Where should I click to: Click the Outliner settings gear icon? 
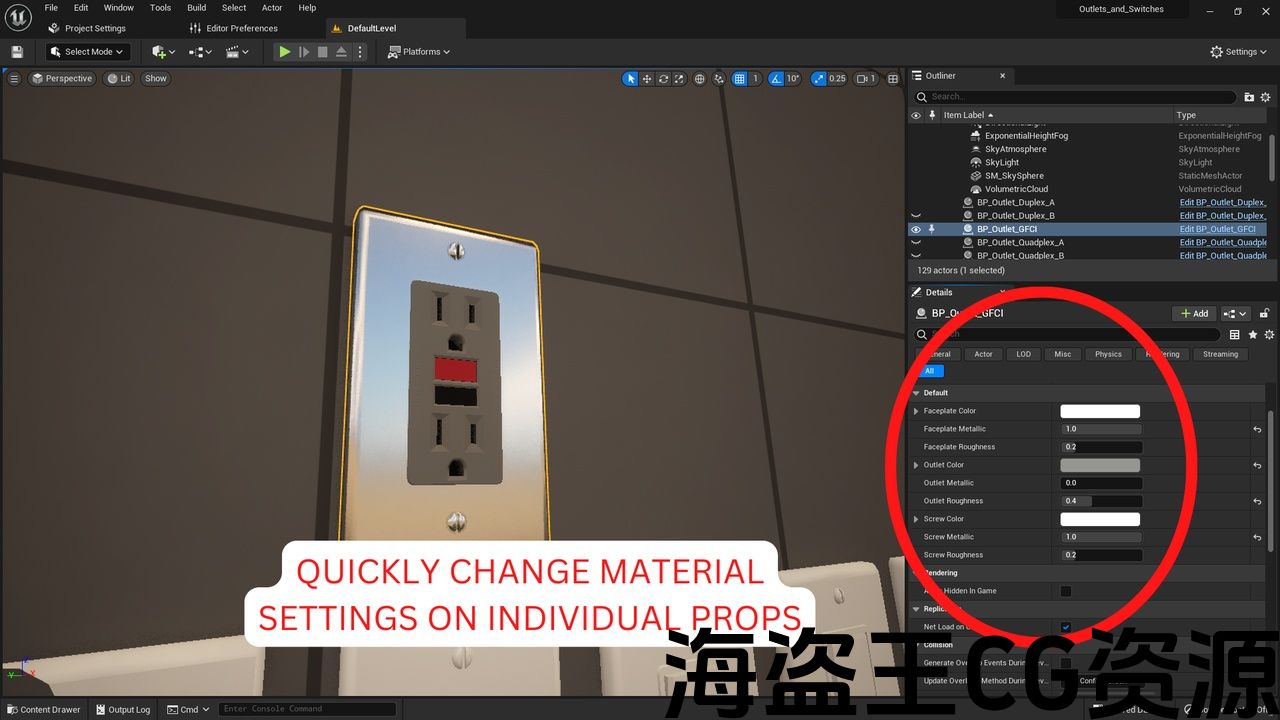1266,97
